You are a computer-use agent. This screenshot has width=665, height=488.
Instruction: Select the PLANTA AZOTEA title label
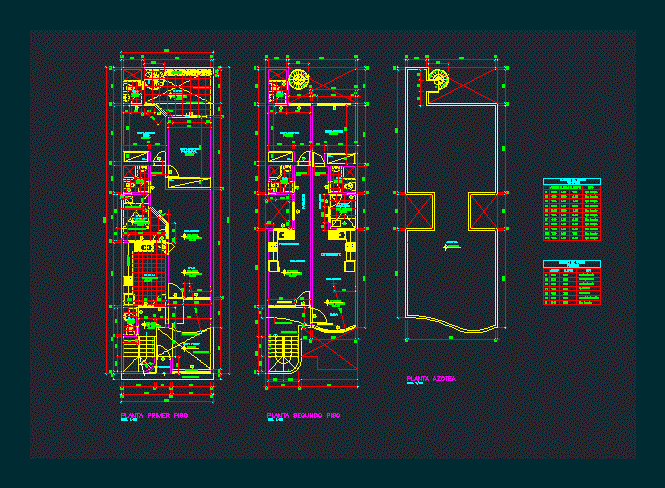(x=431, y=379)
